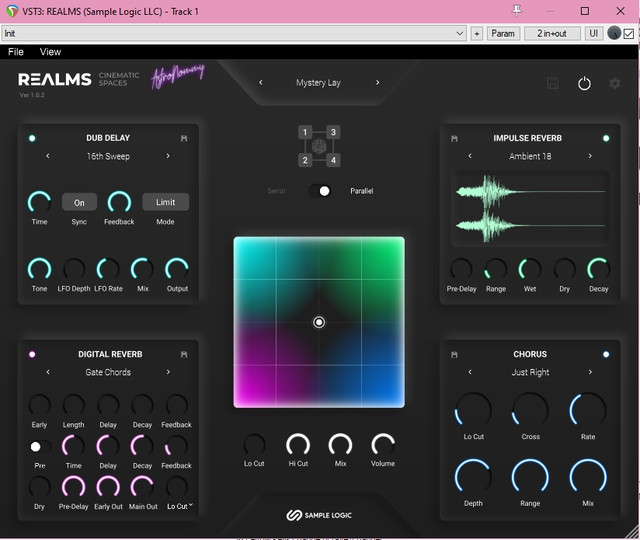640x540 pixels.
Task: Click the global save preset disk icon
Action: (x=553, y=83)
